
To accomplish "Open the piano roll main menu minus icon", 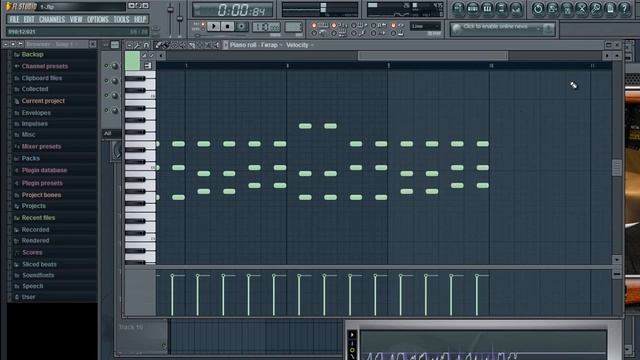I will tap(129, 45).
